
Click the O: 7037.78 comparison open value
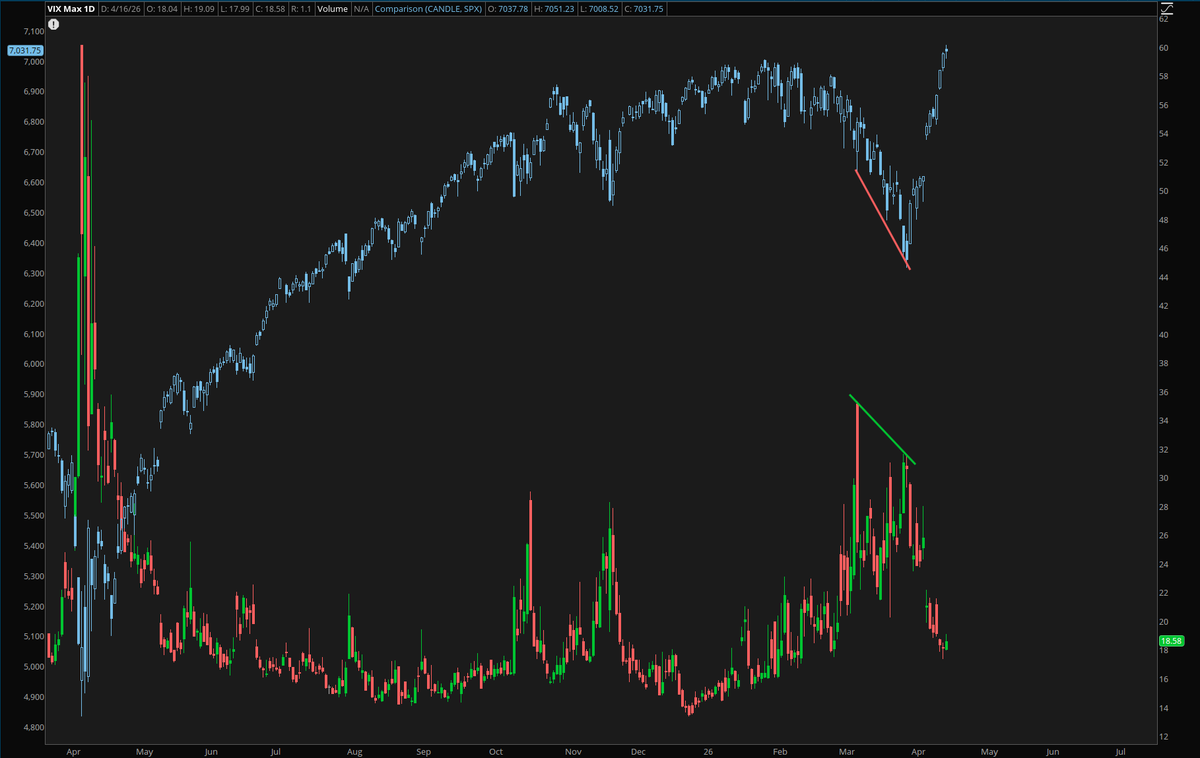508,9
